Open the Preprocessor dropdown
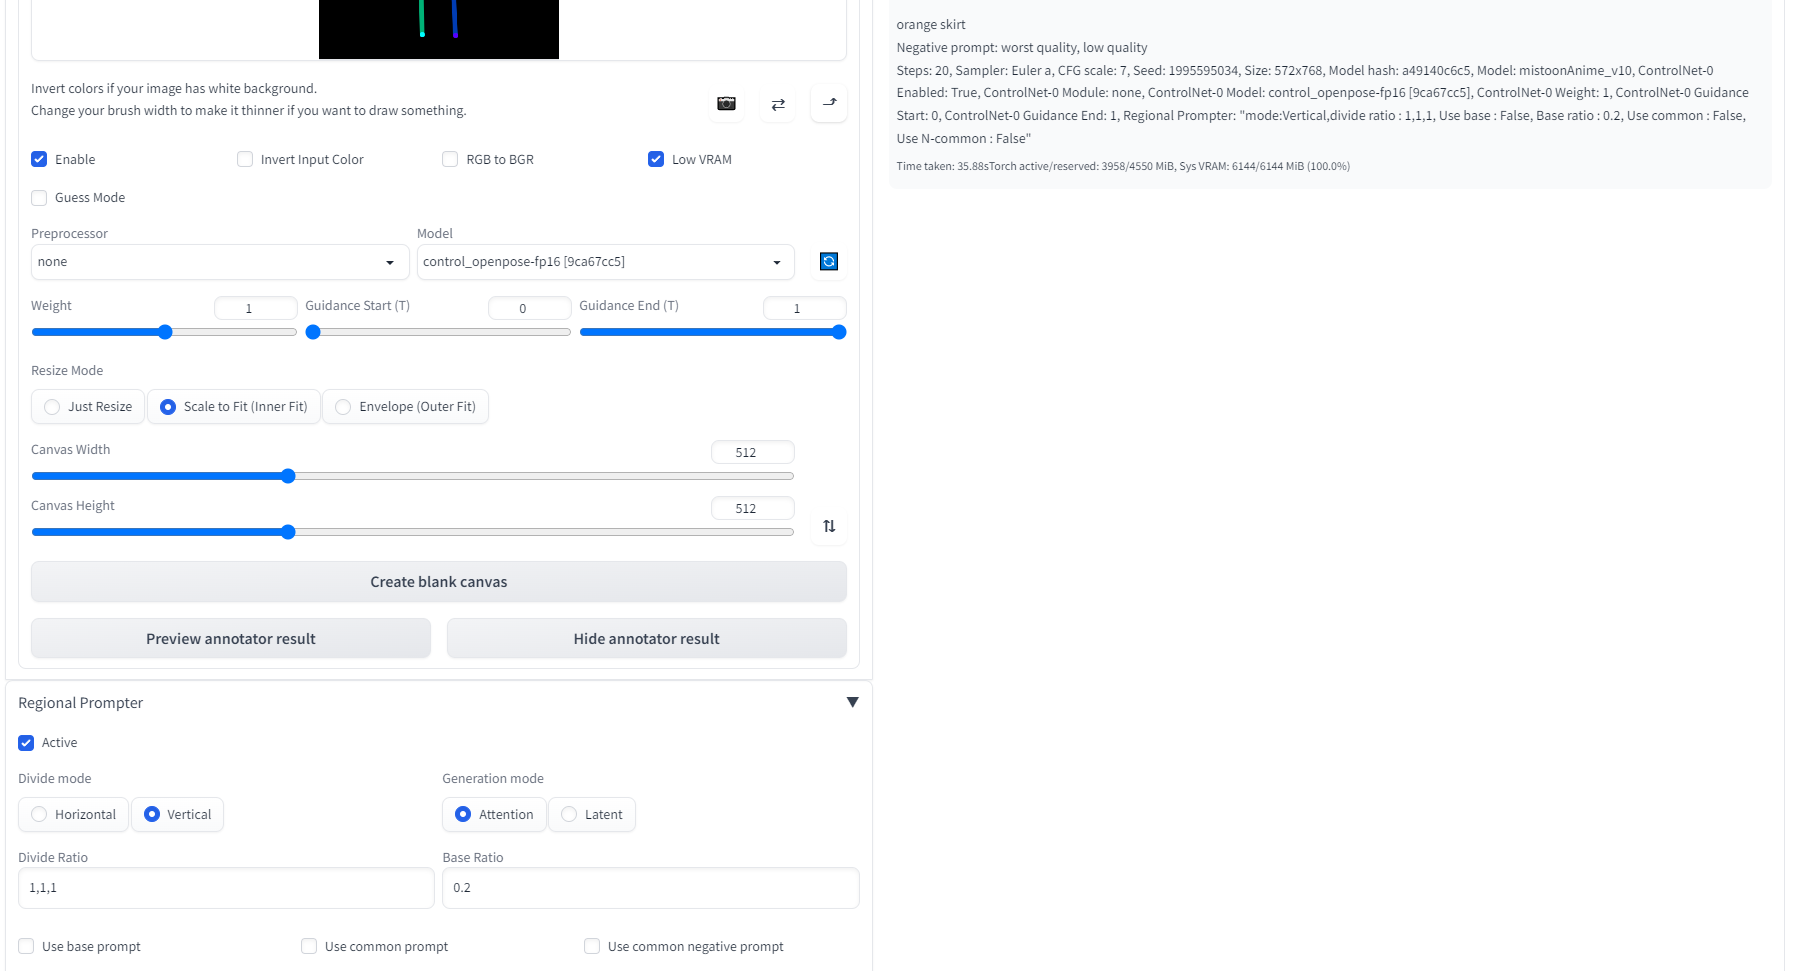The height and width of the screenshot is (971, 1794). click(218, 262)
